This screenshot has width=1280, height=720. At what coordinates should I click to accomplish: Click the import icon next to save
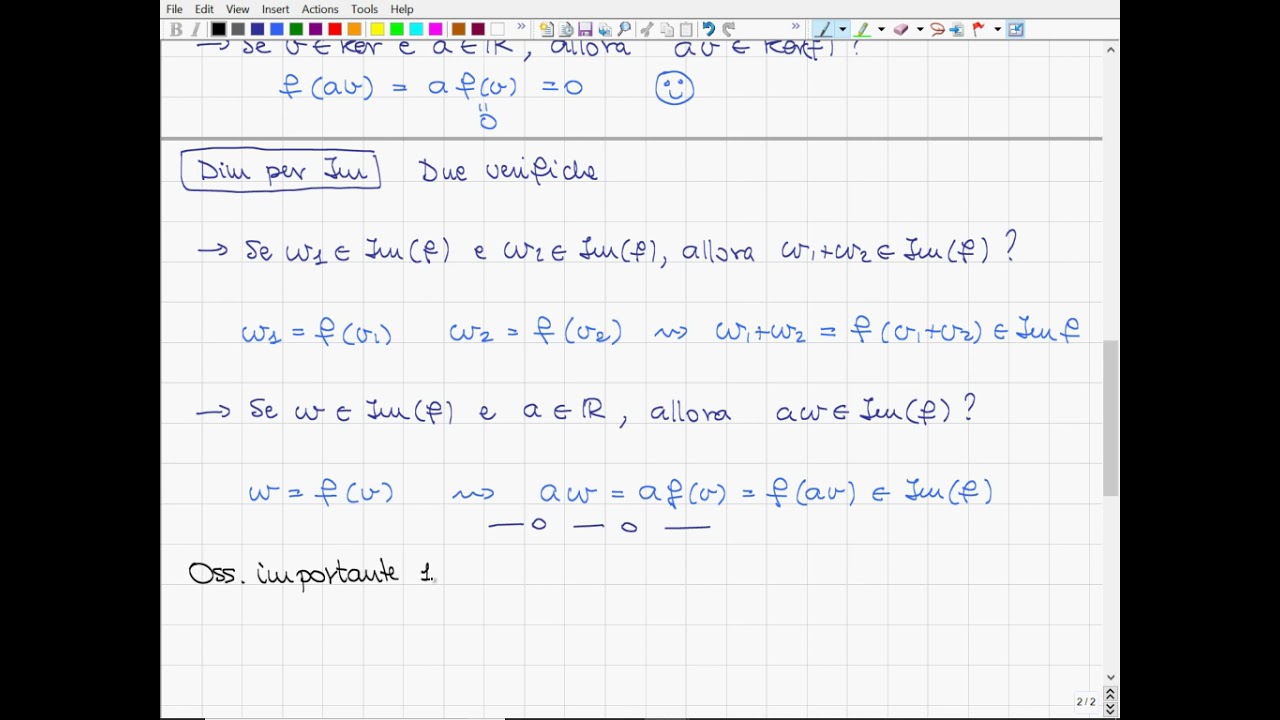coord(605,29)
